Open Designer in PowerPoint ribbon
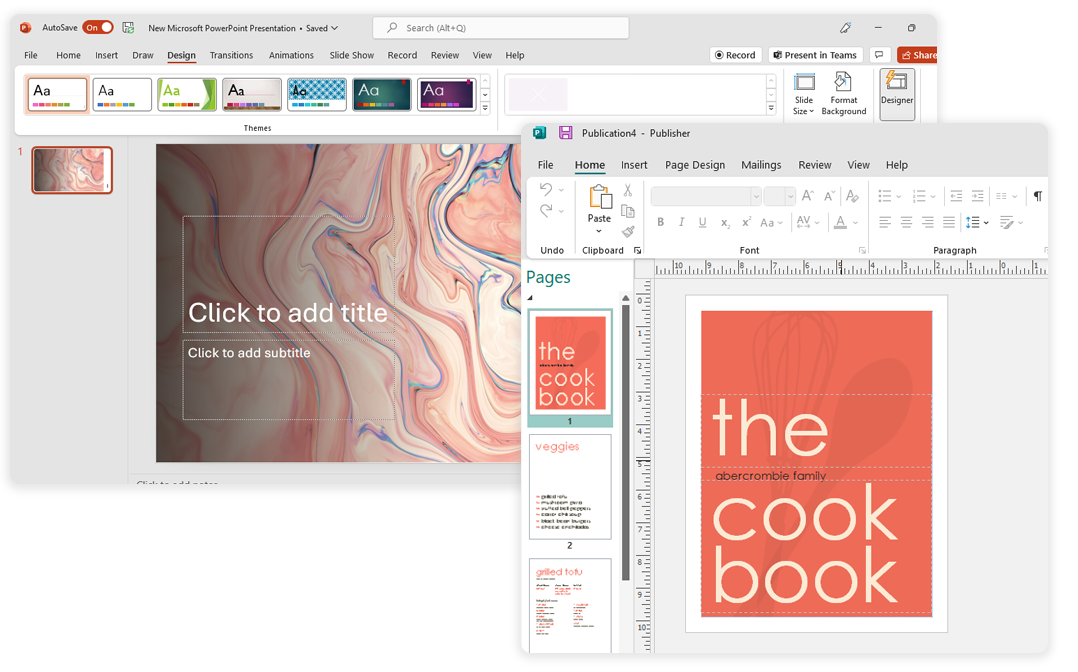Viewport: 1078px width, 672px height. [897, 94]
